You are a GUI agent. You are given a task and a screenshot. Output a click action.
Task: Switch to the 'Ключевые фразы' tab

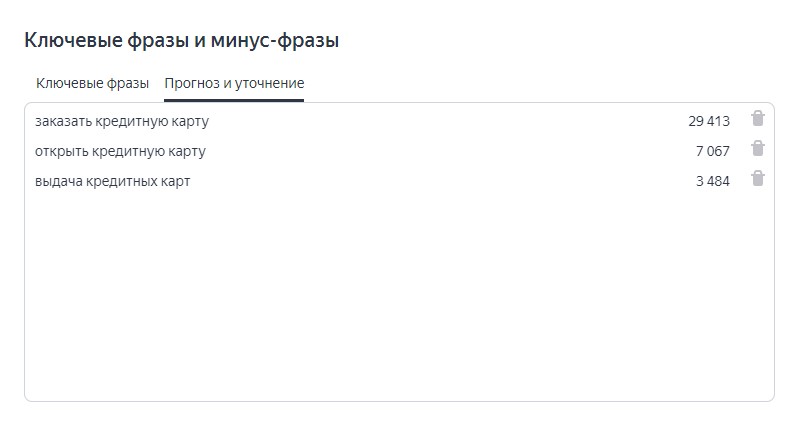coord(92,83)
